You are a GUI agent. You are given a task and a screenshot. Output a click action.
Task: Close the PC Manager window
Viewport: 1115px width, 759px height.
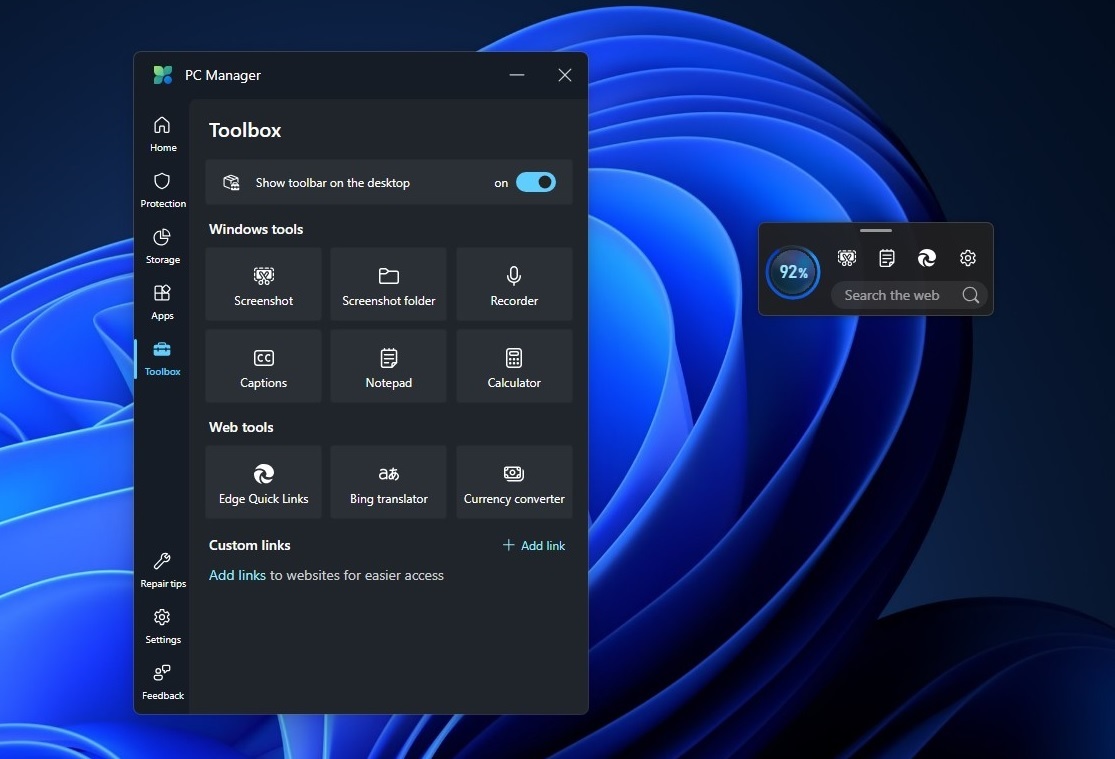point(565,75)
